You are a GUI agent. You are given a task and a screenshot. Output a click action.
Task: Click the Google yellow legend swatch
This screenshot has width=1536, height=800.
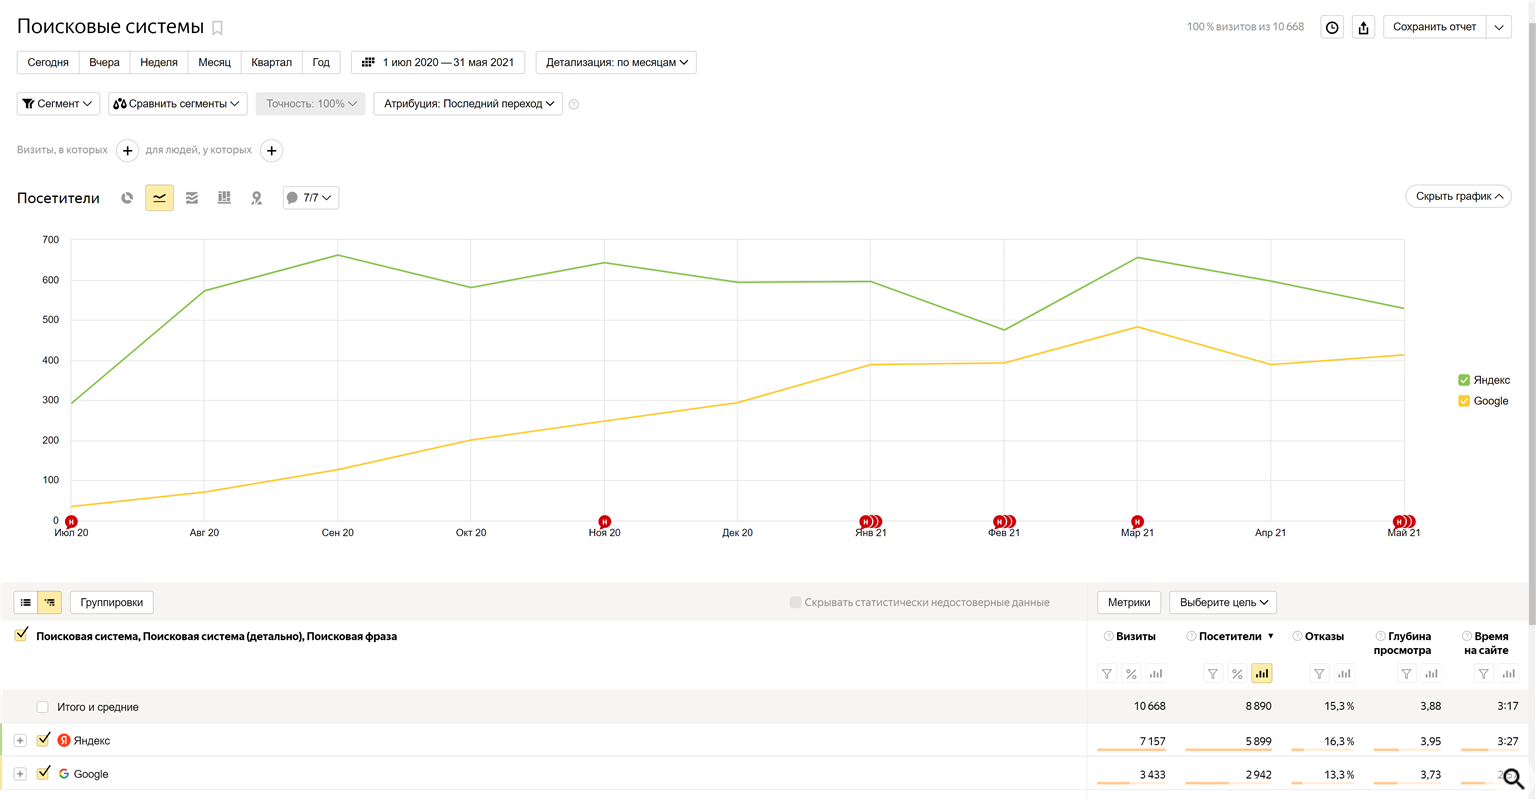point(1464,401)
